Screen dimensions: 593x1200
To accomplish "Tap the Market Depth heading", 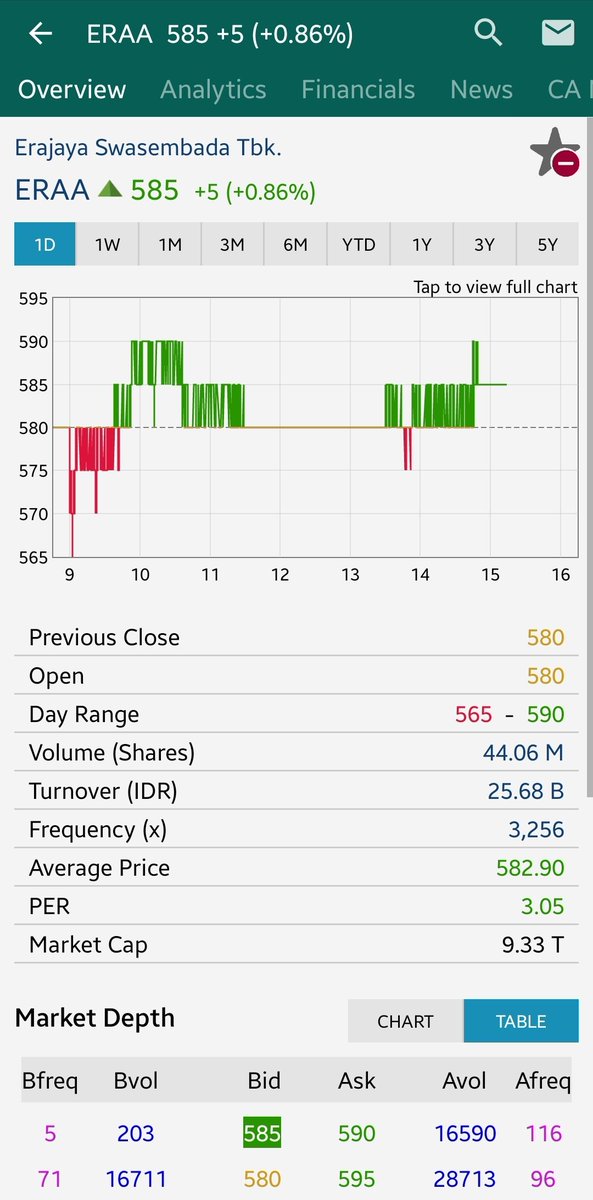I will coord(95,1018).
